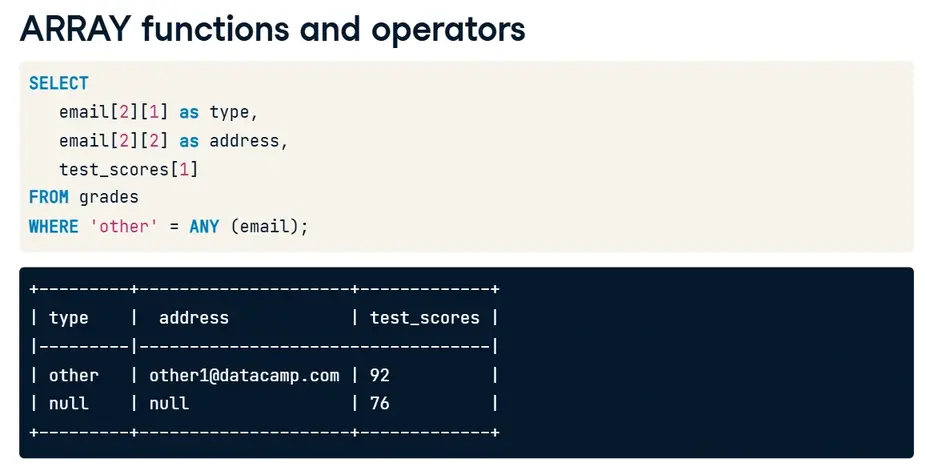Click 'null' in the address column

(x=169, y=404)
